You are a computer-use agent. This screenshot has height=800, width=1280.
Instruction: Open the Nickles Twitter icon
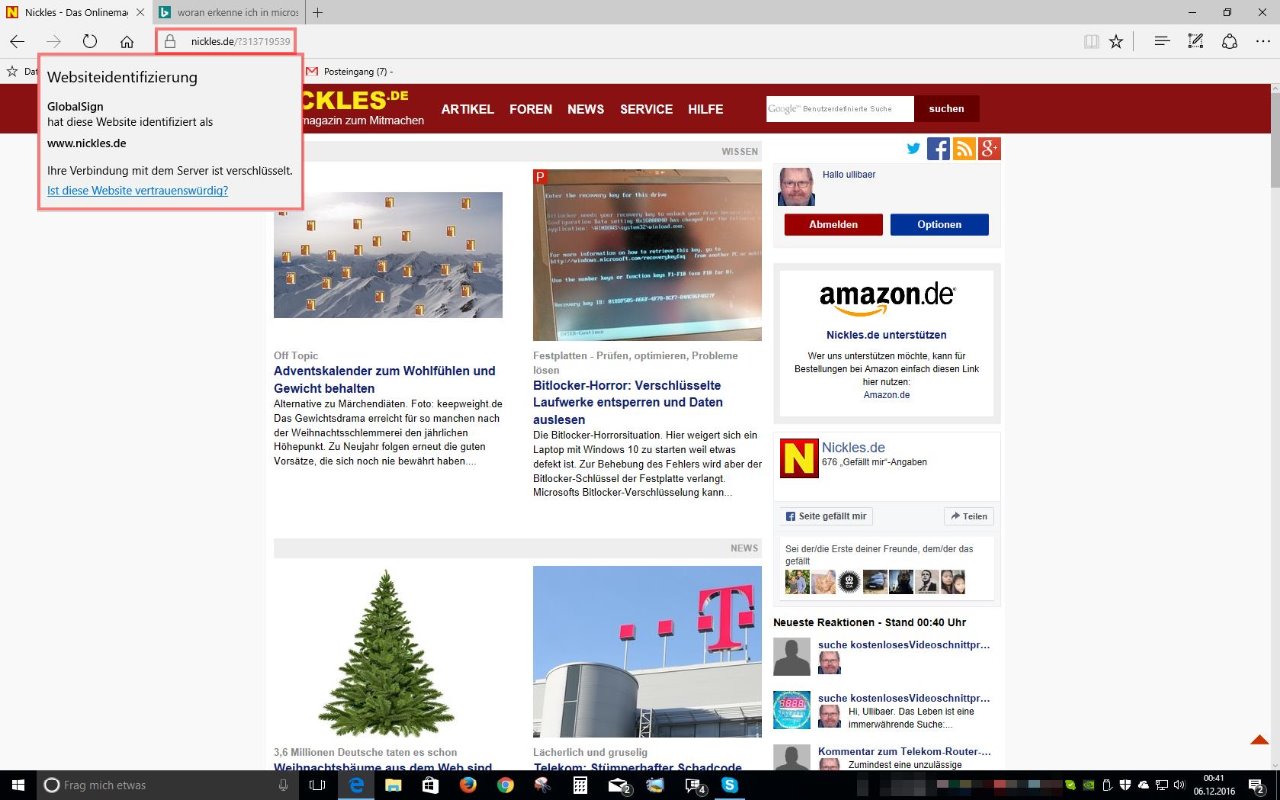[x=913, y=149]
